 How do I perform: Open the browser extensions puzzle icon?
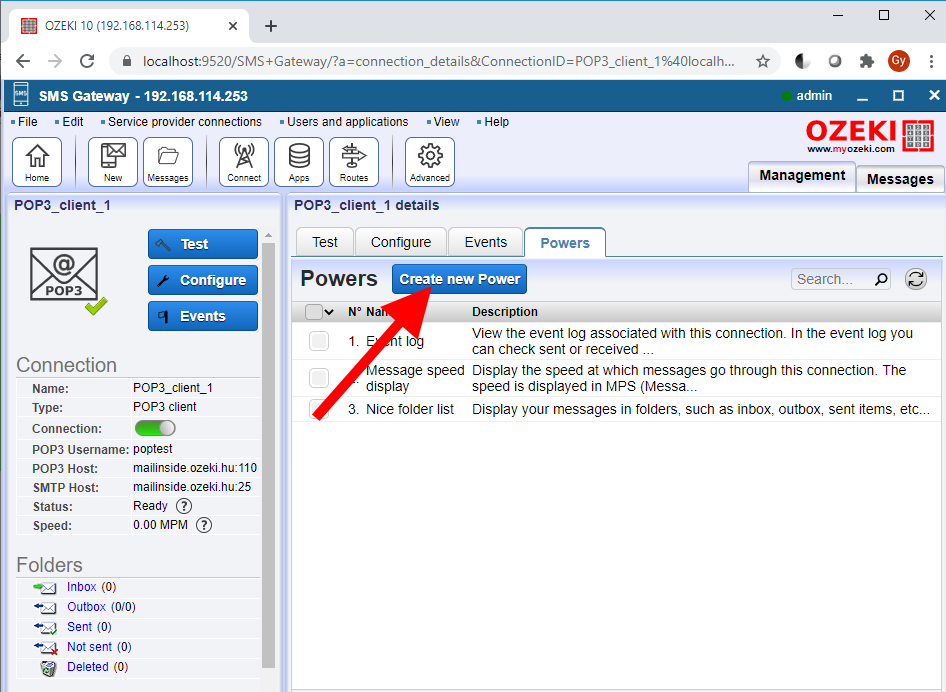coord(866,61)
